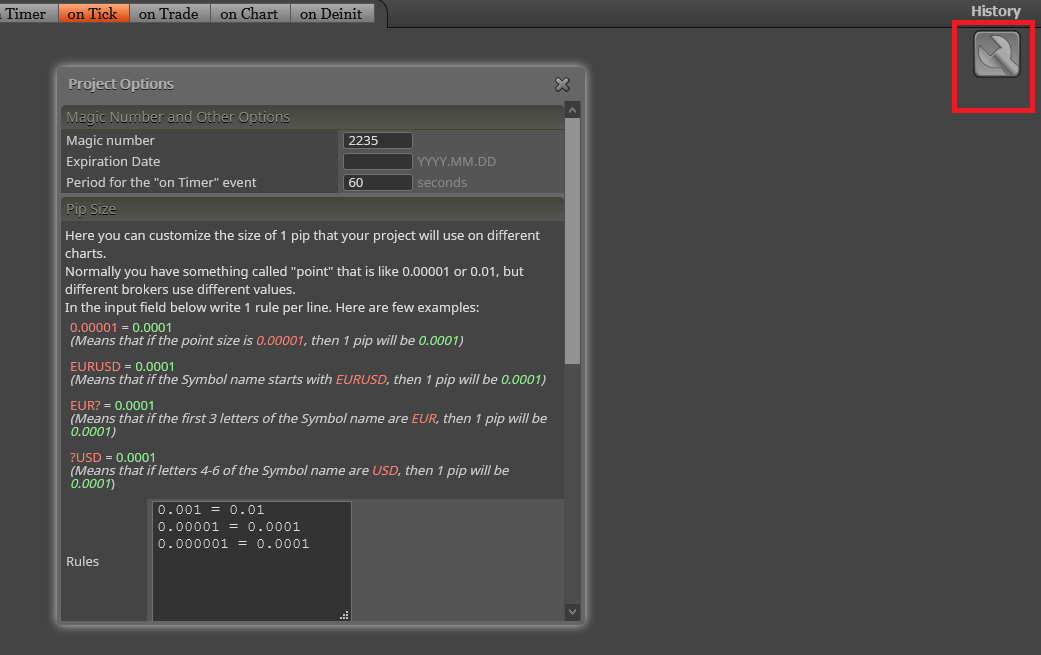
Task: Focus the Magic number field showing 2235
Action: click(378, 141)
